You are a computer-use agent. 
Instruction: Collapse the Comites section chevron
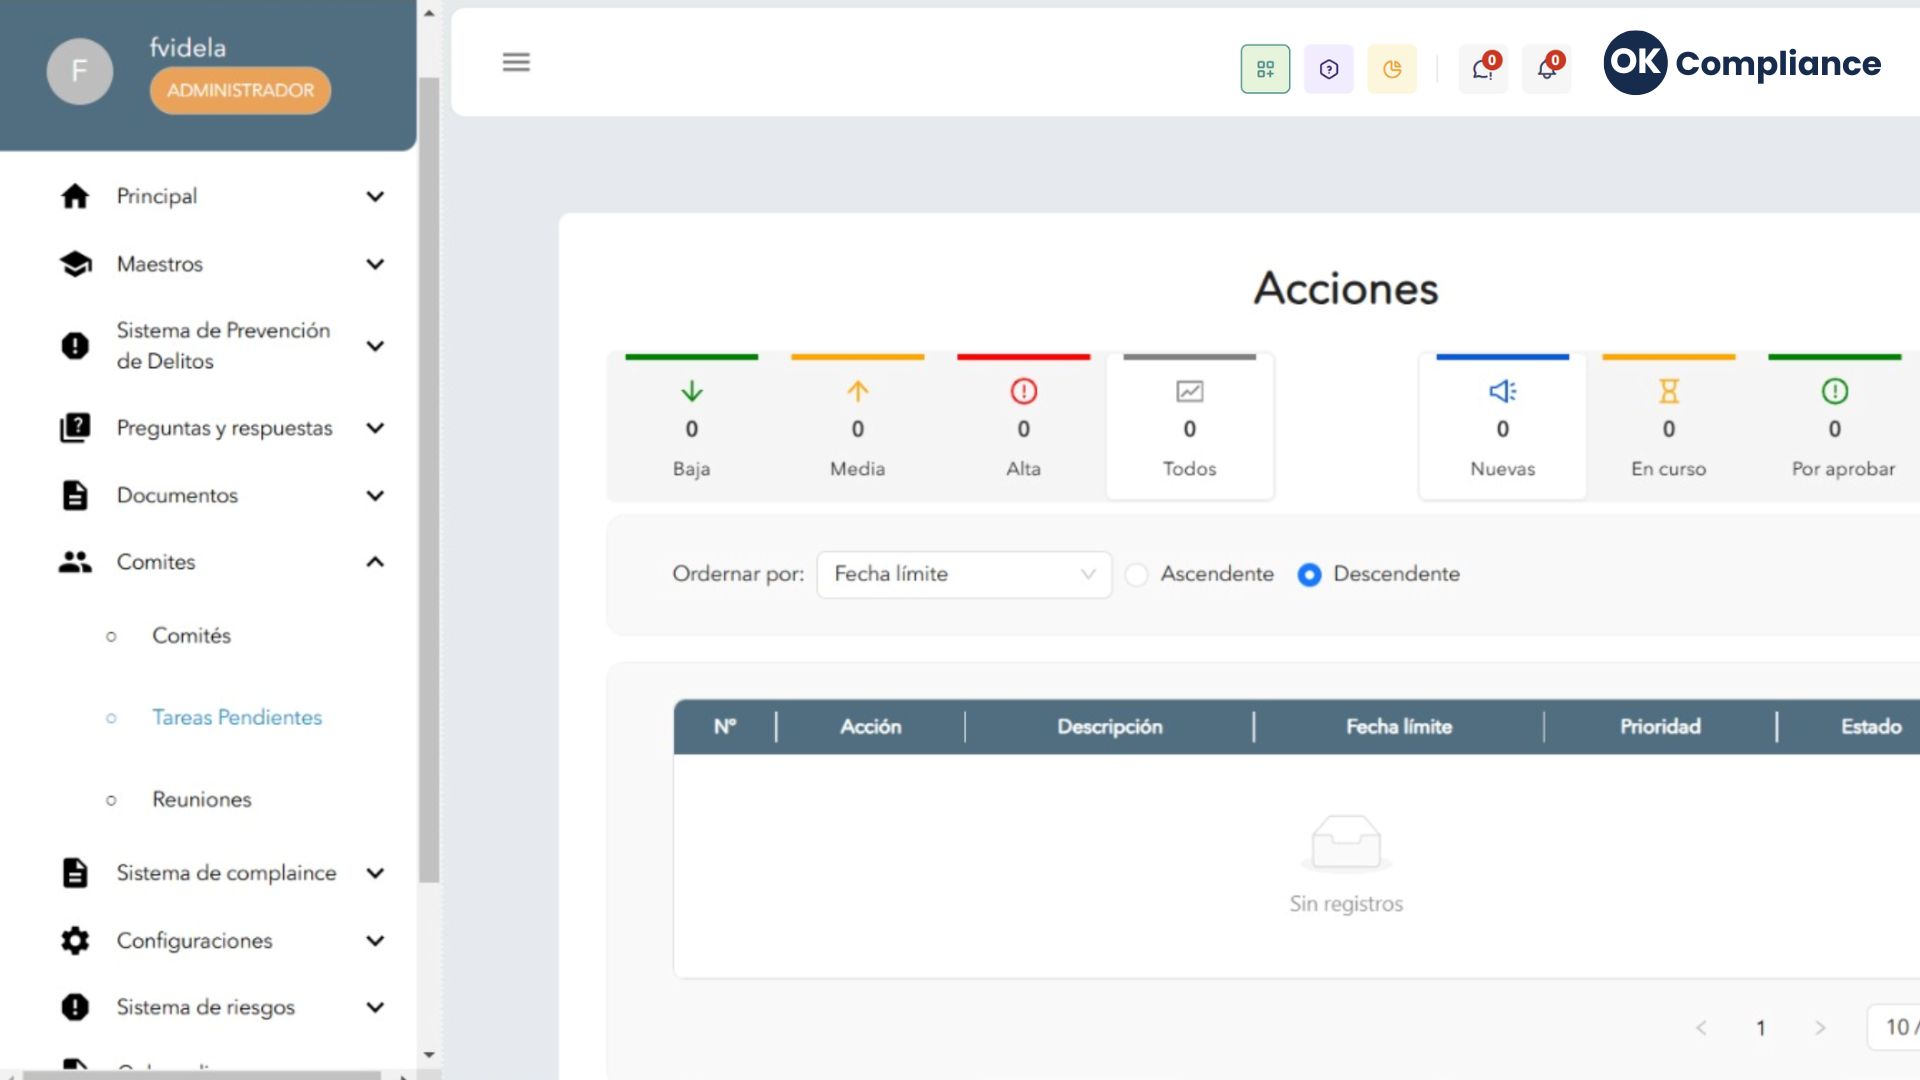[375, 562]
